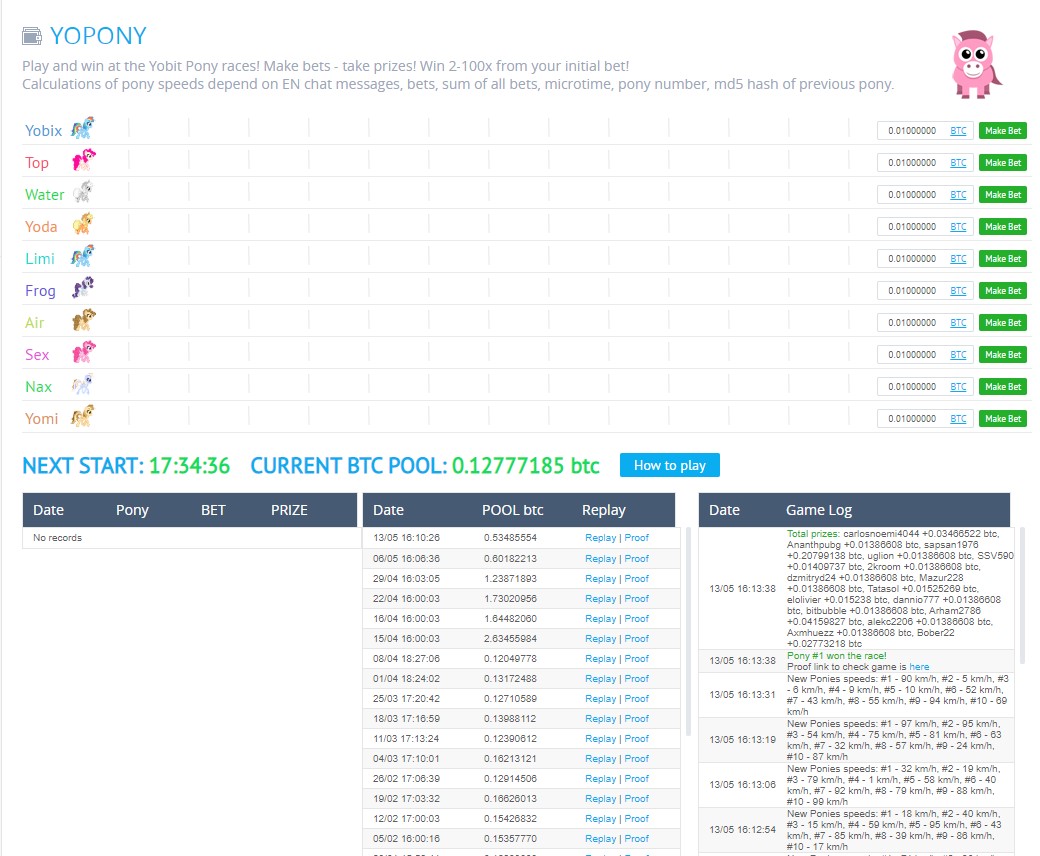Image resolution: width=1040 pixels, height=856 pixels.
Task: Click BTC currency link in Sex row
Action: point(958,355)
